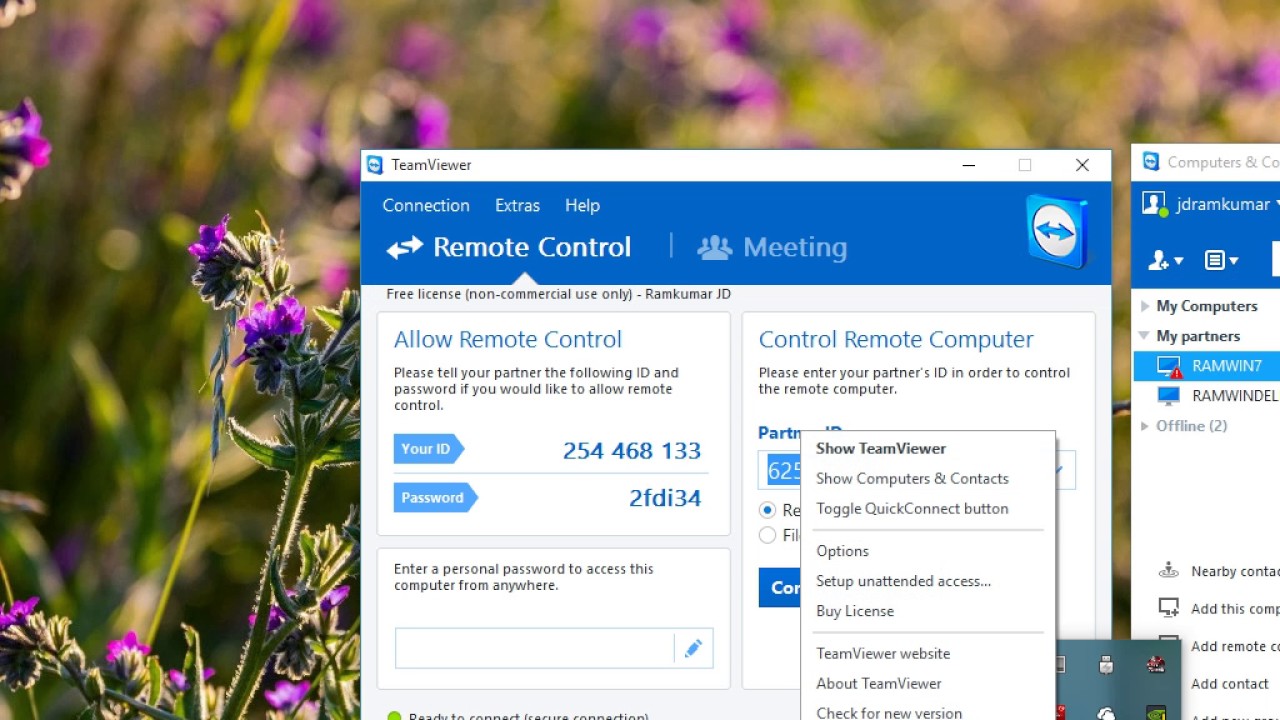Select RAMWINDEL in the partners list
The width and height of the screenshot is (1280, 720).
pos(1207,396)
